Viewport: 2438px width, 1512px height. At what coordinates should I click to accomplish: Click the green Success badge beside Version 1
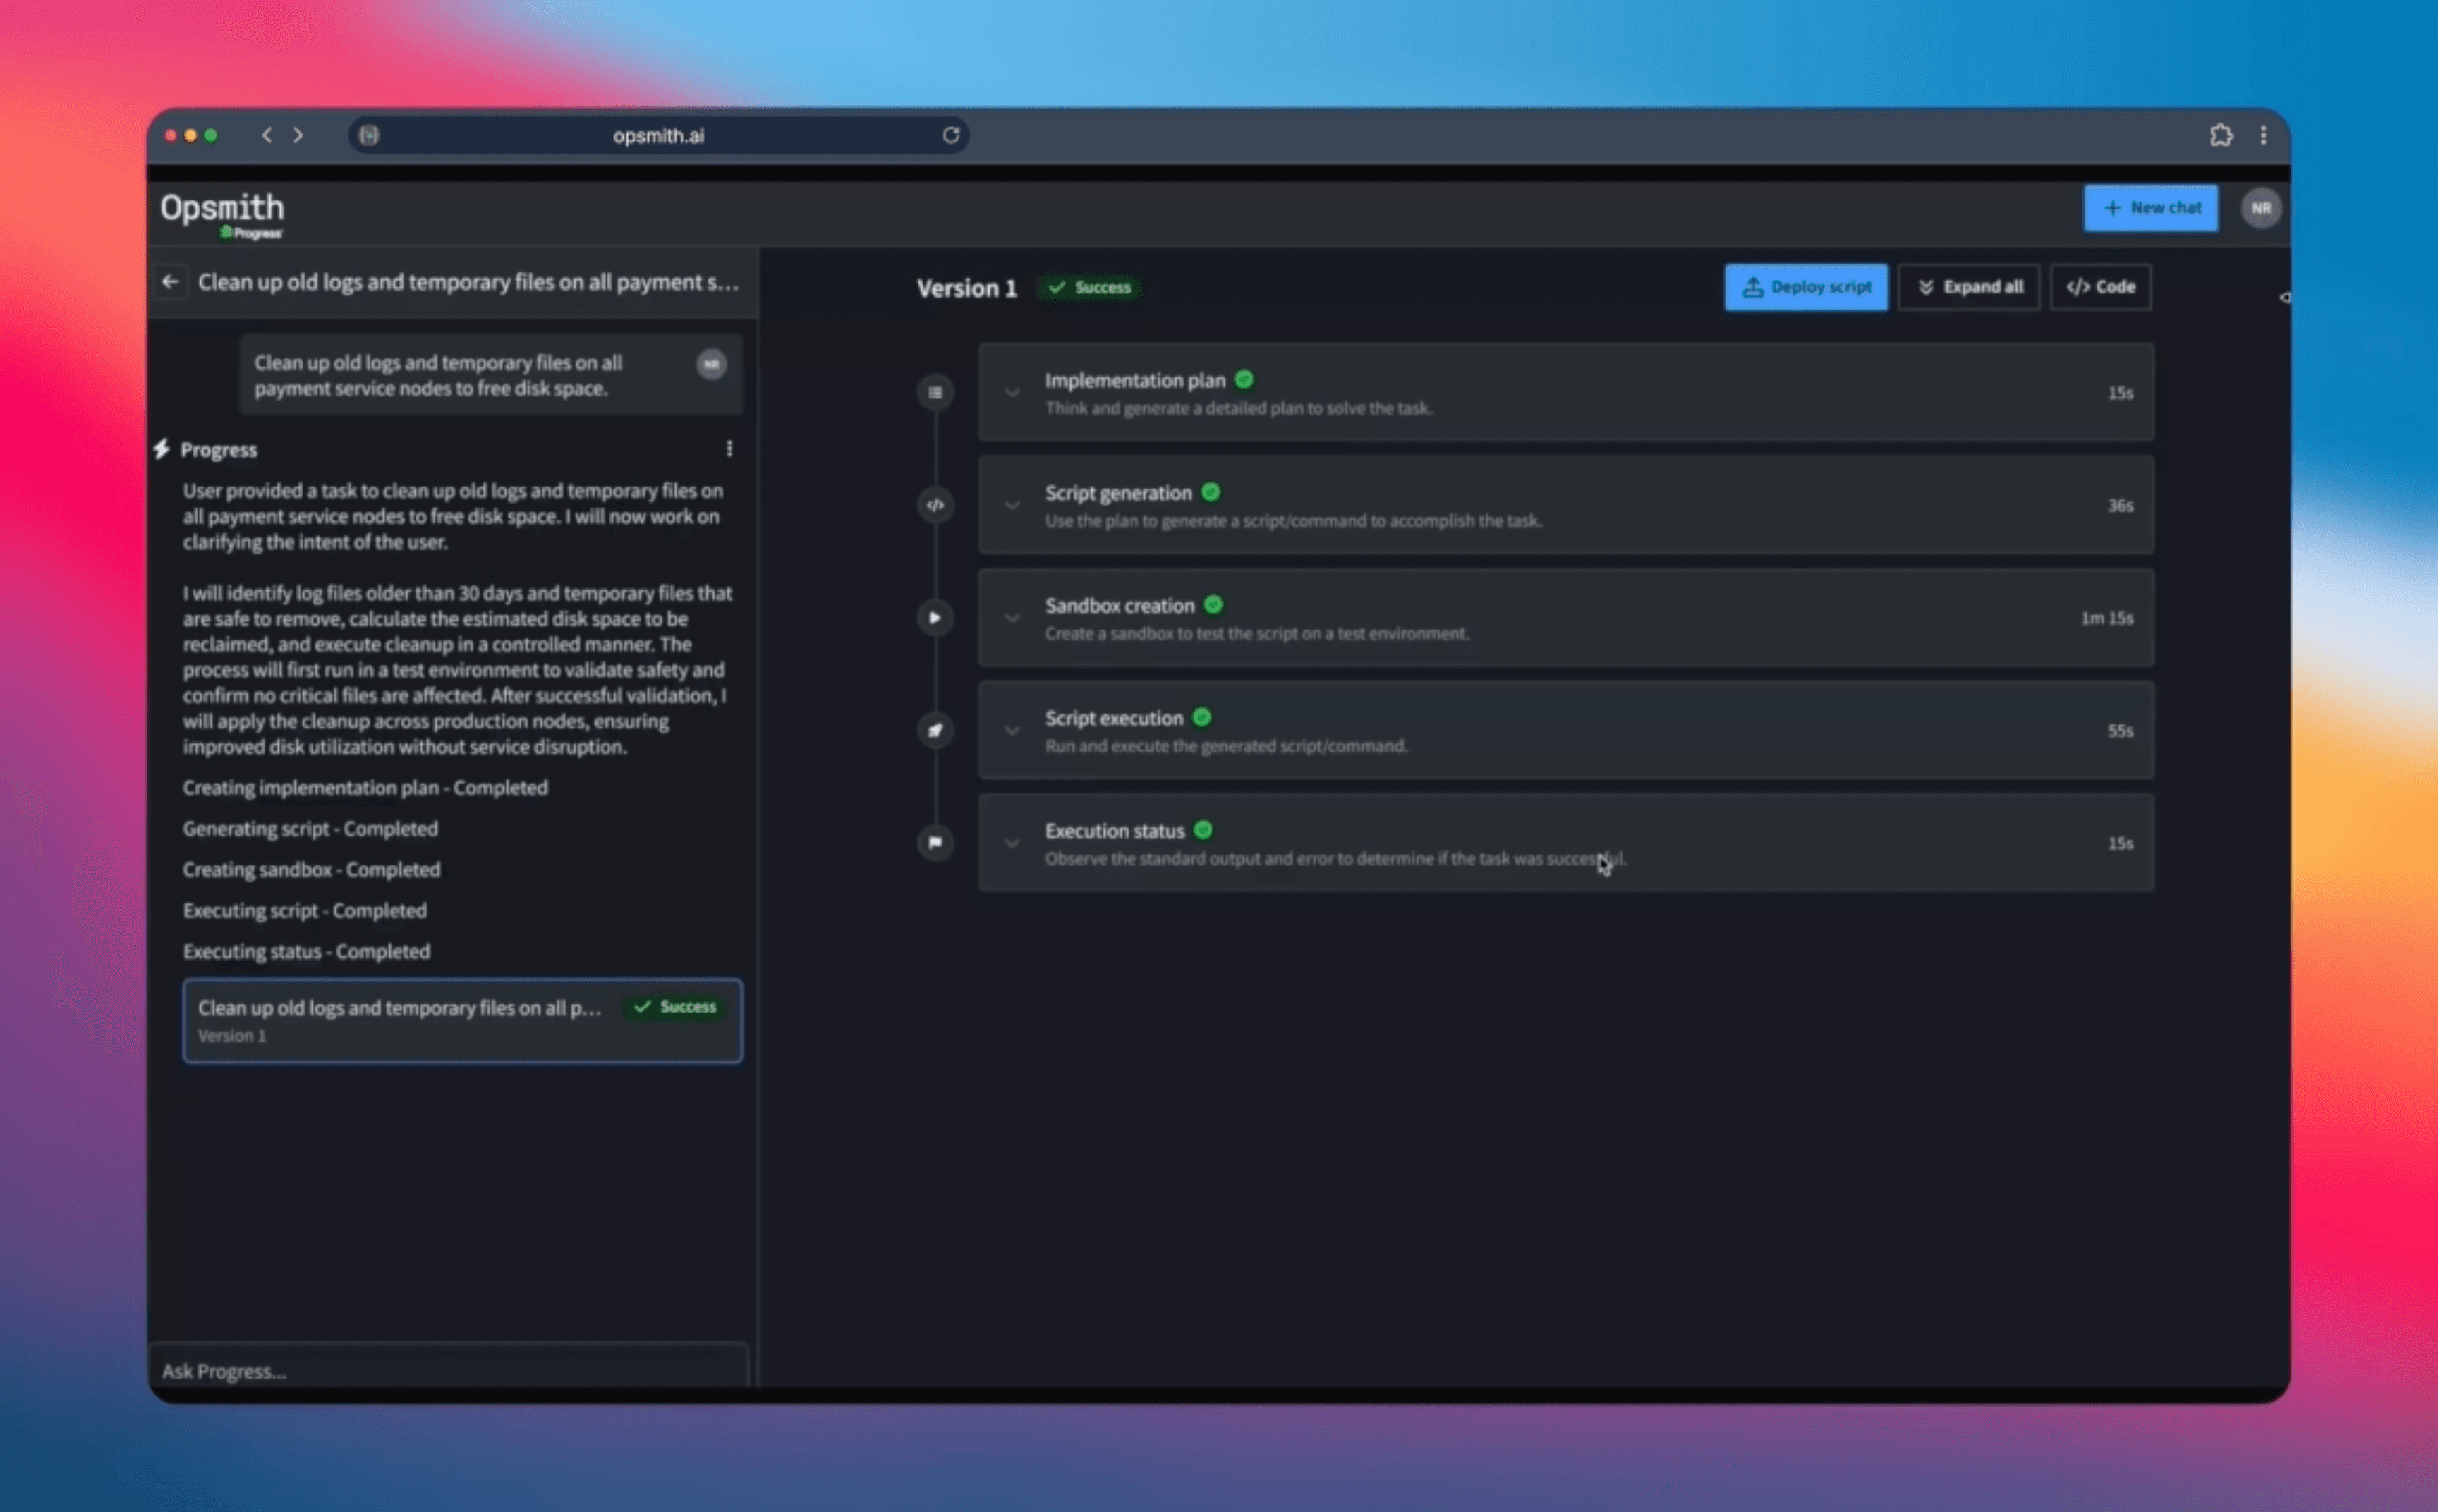coord(1088,287)
